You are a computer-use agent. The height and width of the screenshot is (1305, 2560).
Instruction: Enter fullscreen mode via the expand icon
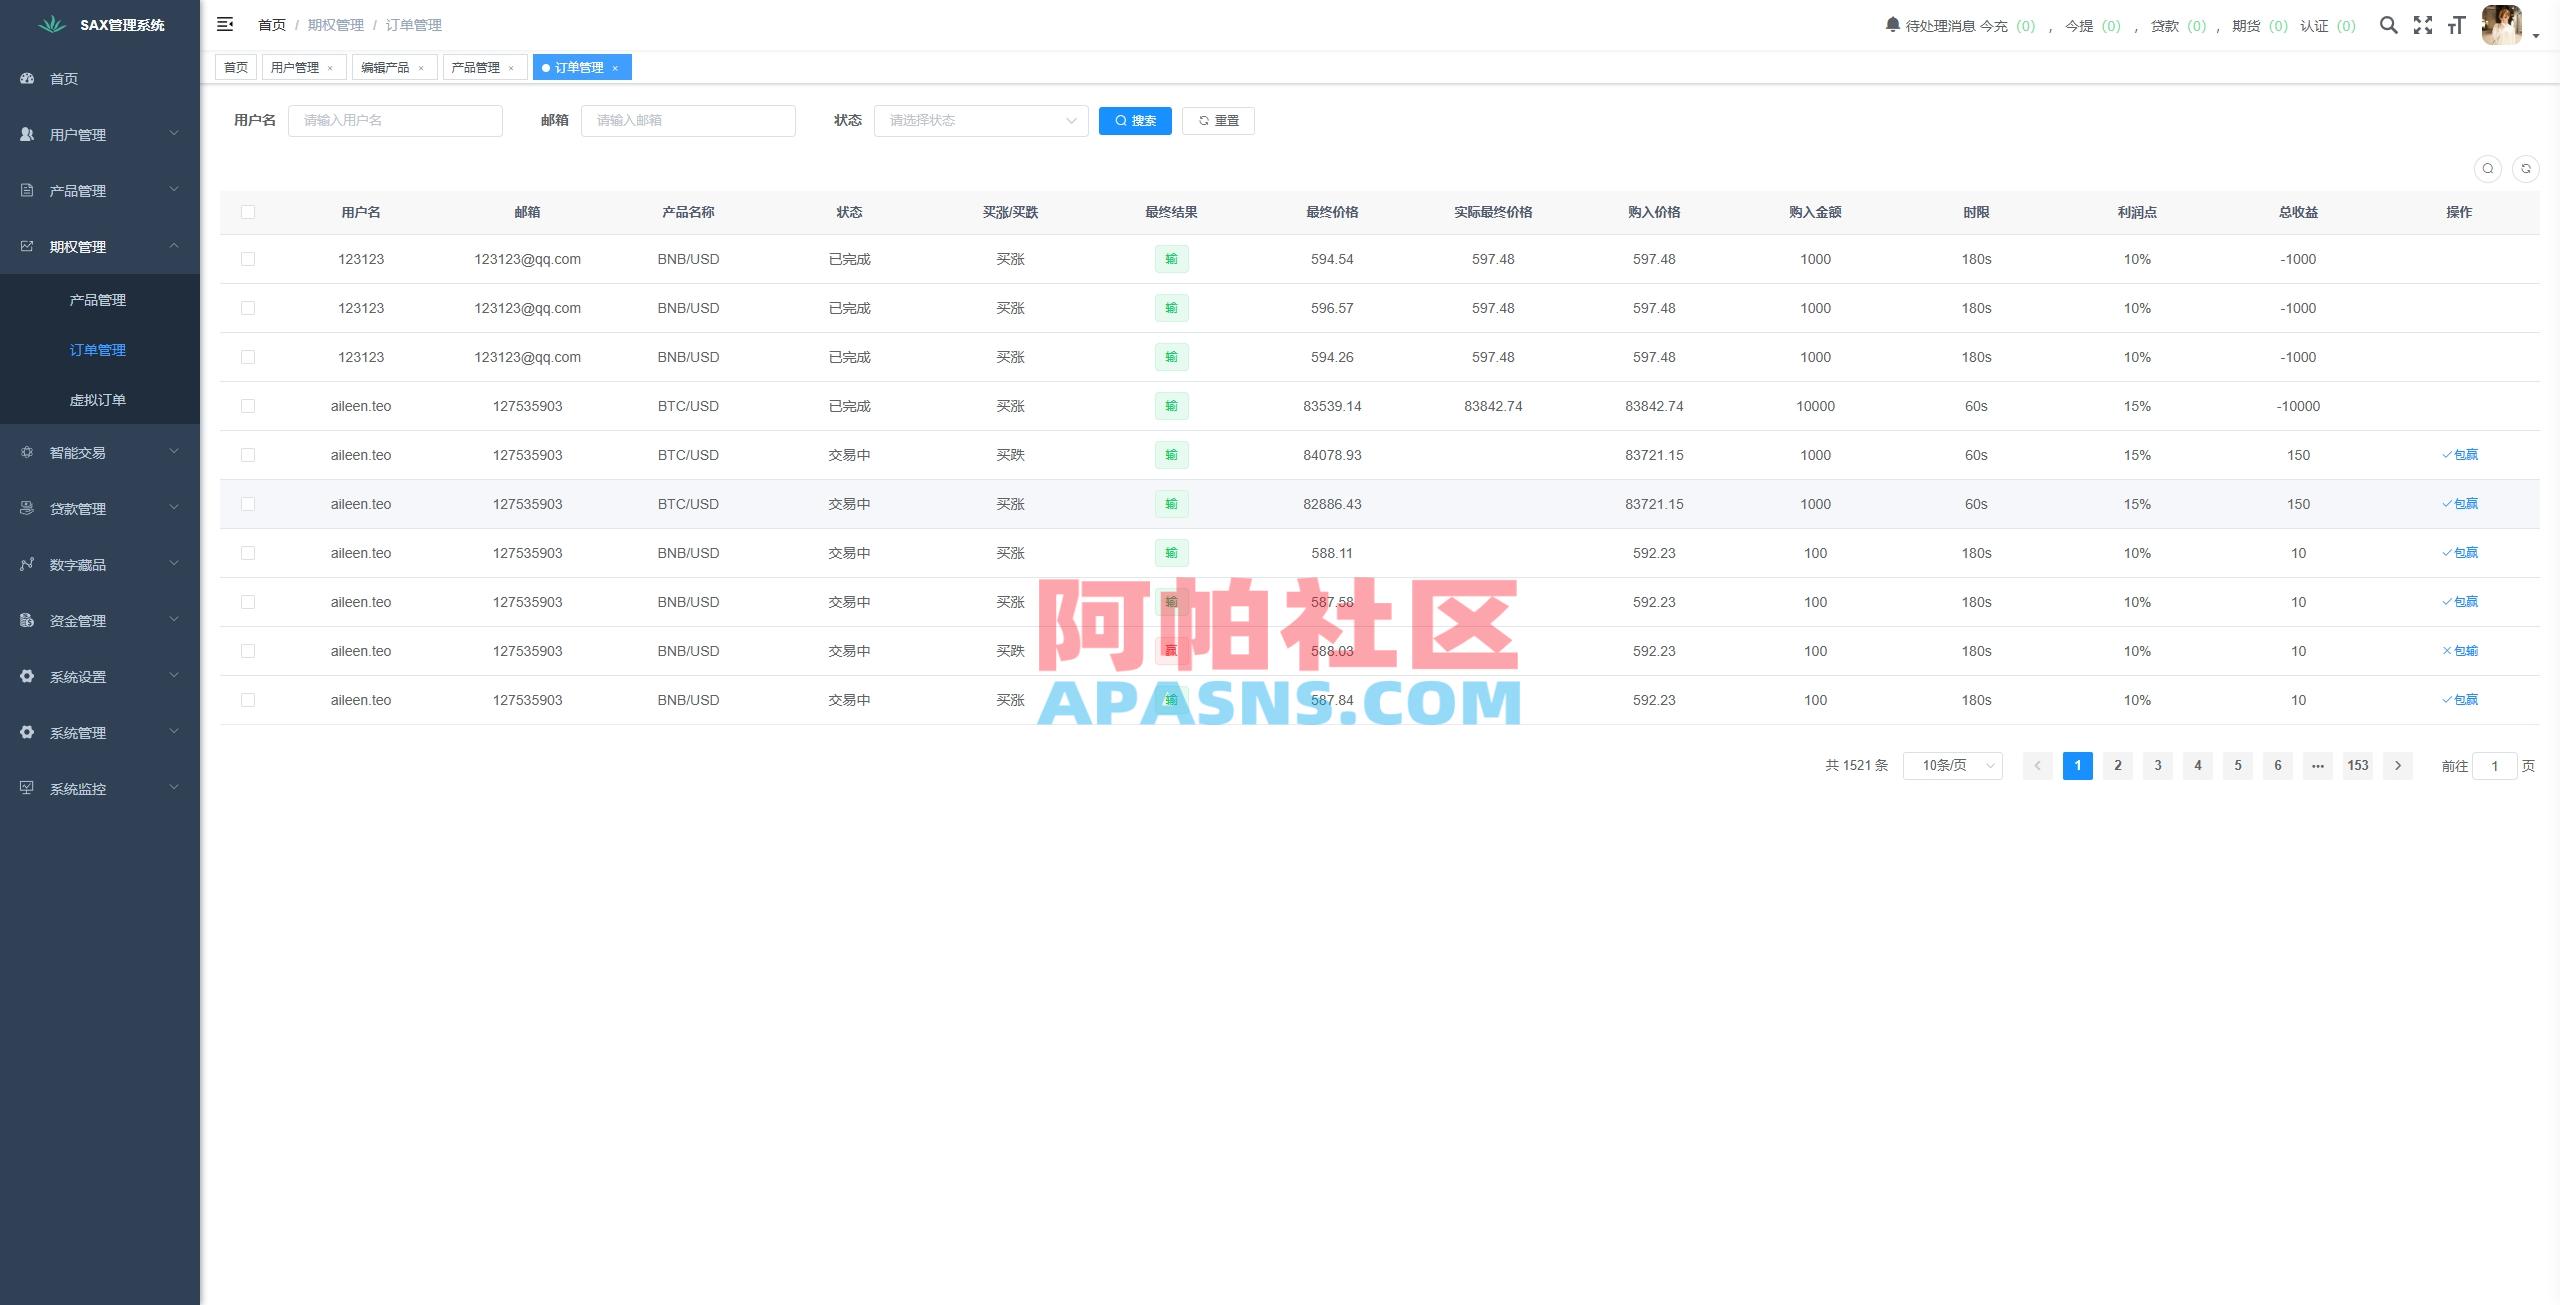(2424, 25)
